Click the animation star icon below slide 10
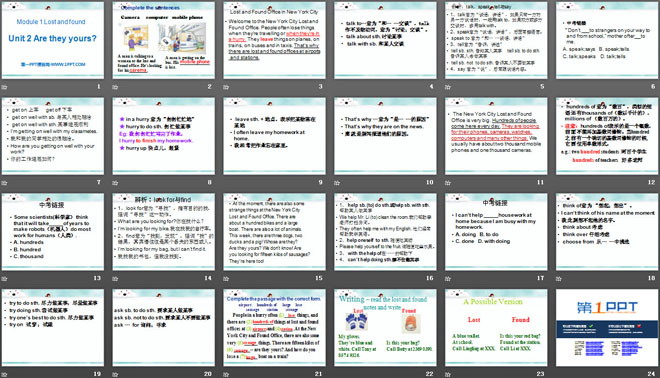This screenshot has width=660, height=378. 337,183
